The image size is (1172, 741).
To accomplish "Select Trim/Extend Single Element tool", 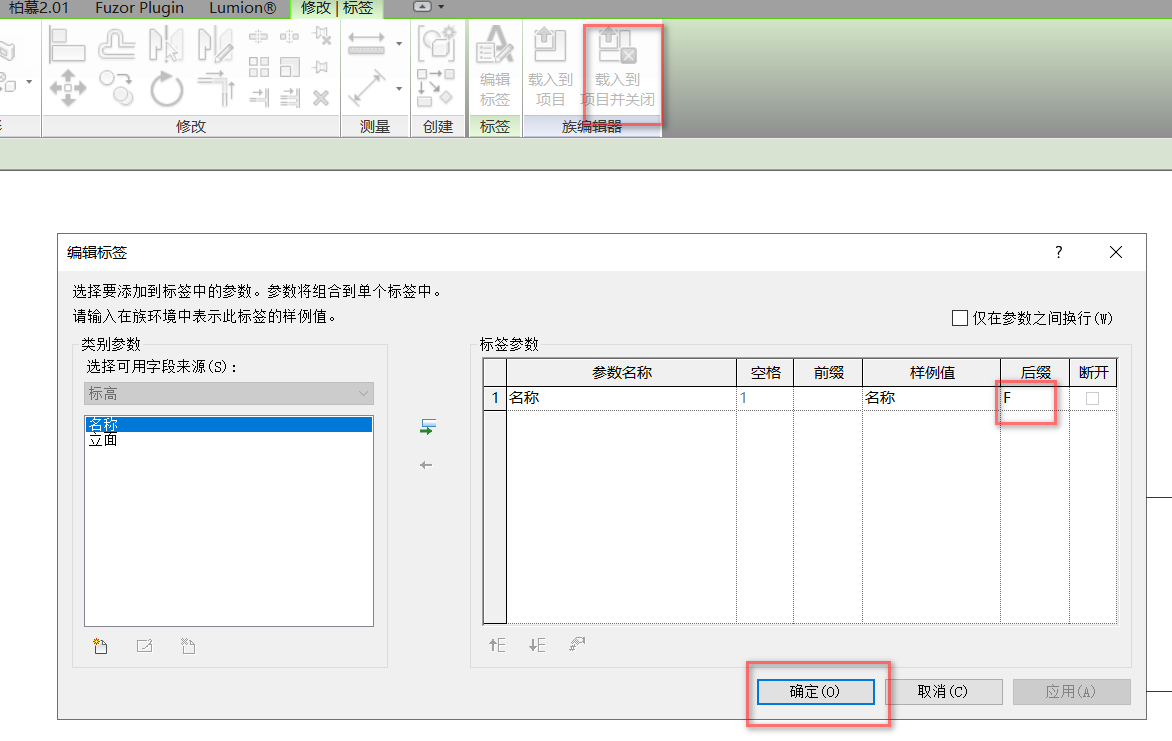I will (x=259, y=97).
